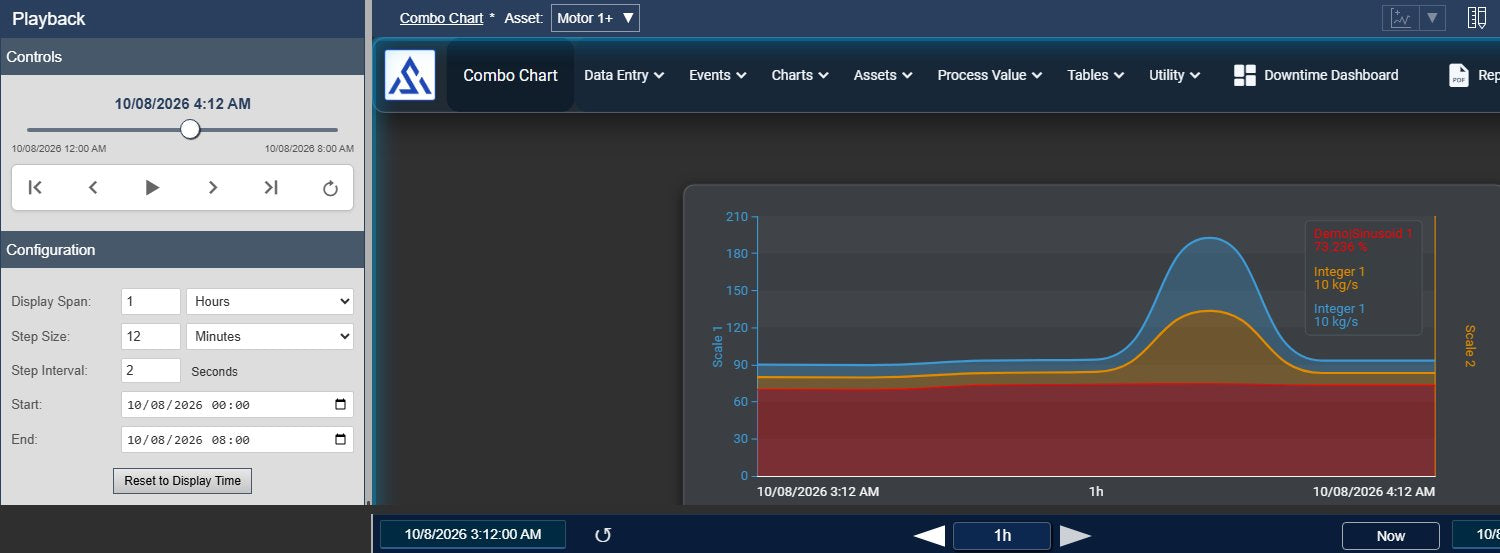Open the Step Size units dropdown
Image resolution: width=1500 pixels, height=553 pixels.
(x=270, y=336)
